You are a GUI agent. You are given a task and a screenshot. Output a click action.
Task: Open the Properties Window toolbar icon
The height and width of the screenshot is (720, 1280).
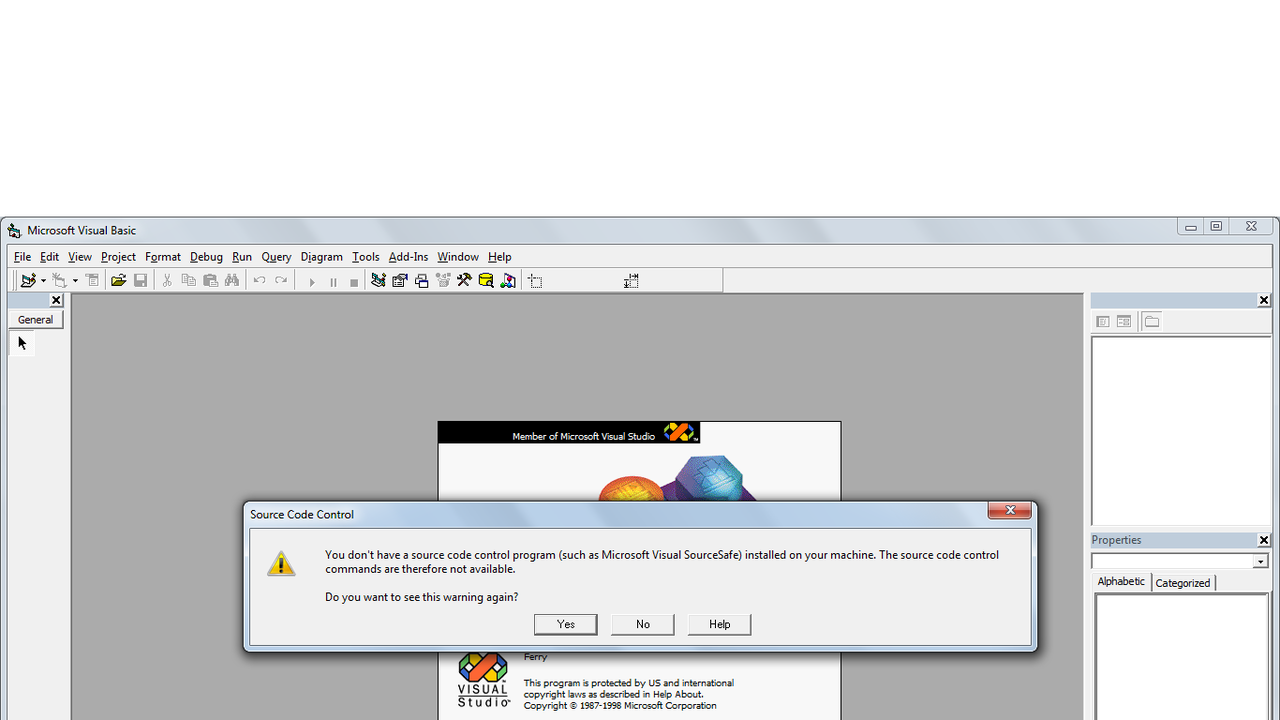(x=400, y=281)
